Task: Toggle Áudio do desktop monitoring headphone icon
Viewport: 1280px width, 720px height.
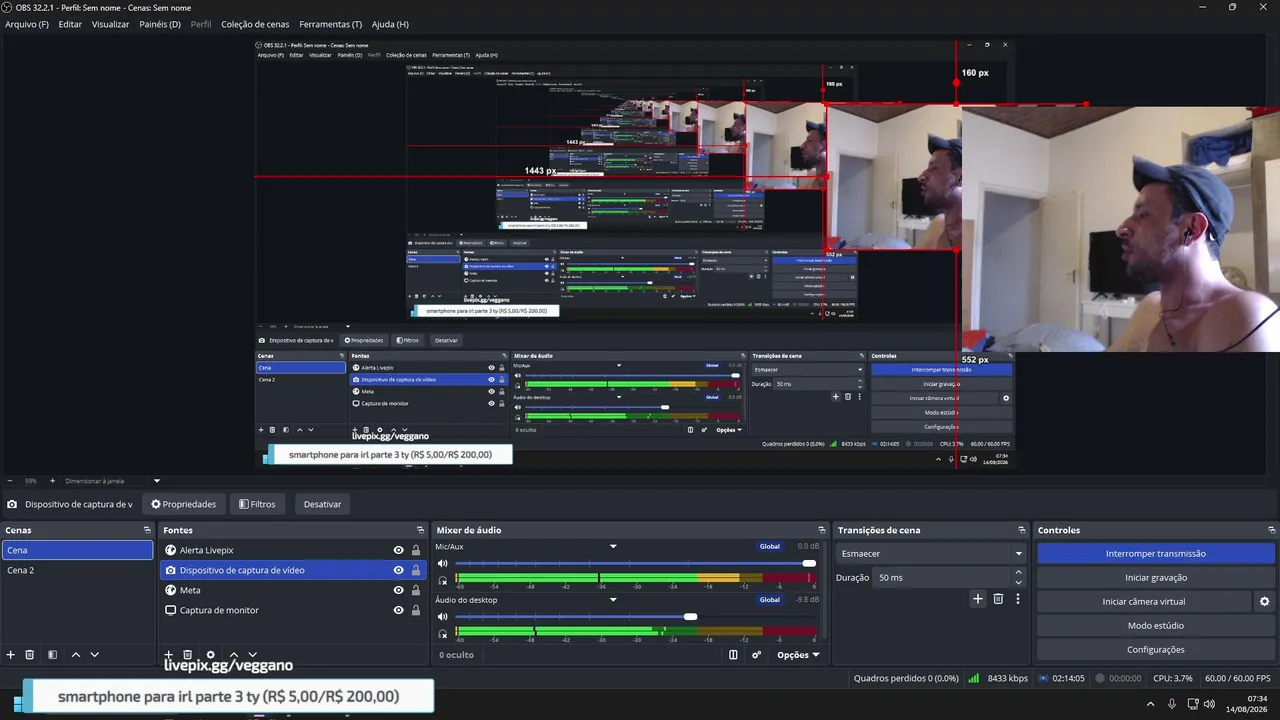Action: pyautogui.click(x=443, y=634)
